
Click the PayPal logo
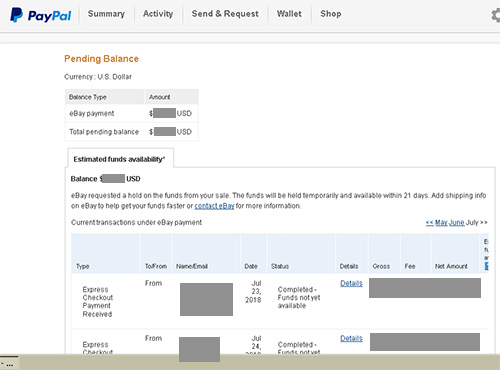[40, 15]
